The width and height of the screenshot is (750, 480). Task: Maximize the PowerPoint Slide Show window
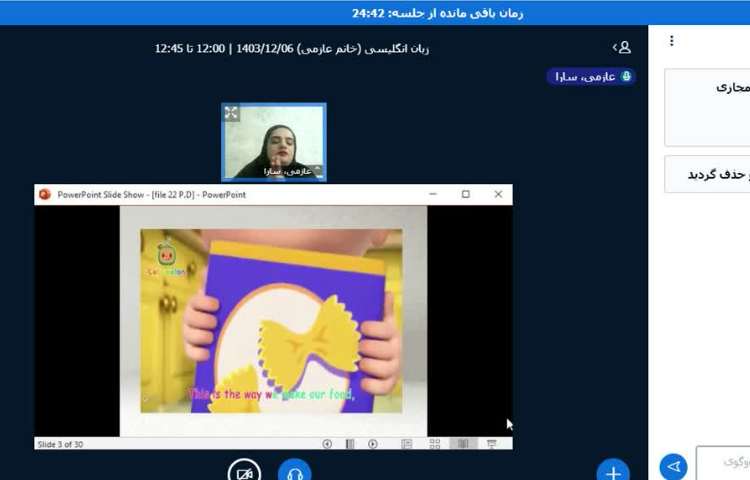[466, 194]
